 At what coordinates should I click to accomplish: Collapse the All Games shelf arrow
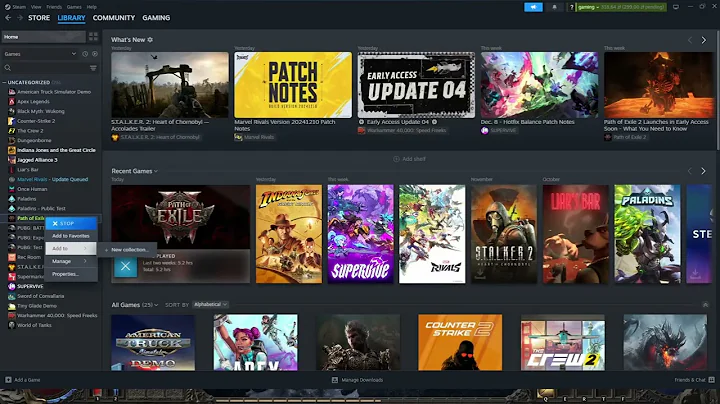pyautogui.click(x=705, y=305)
